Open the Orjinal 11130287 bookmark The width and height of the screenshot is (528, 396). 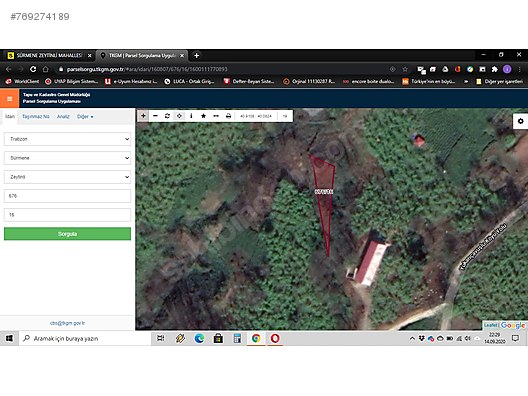tap(309, 81)
